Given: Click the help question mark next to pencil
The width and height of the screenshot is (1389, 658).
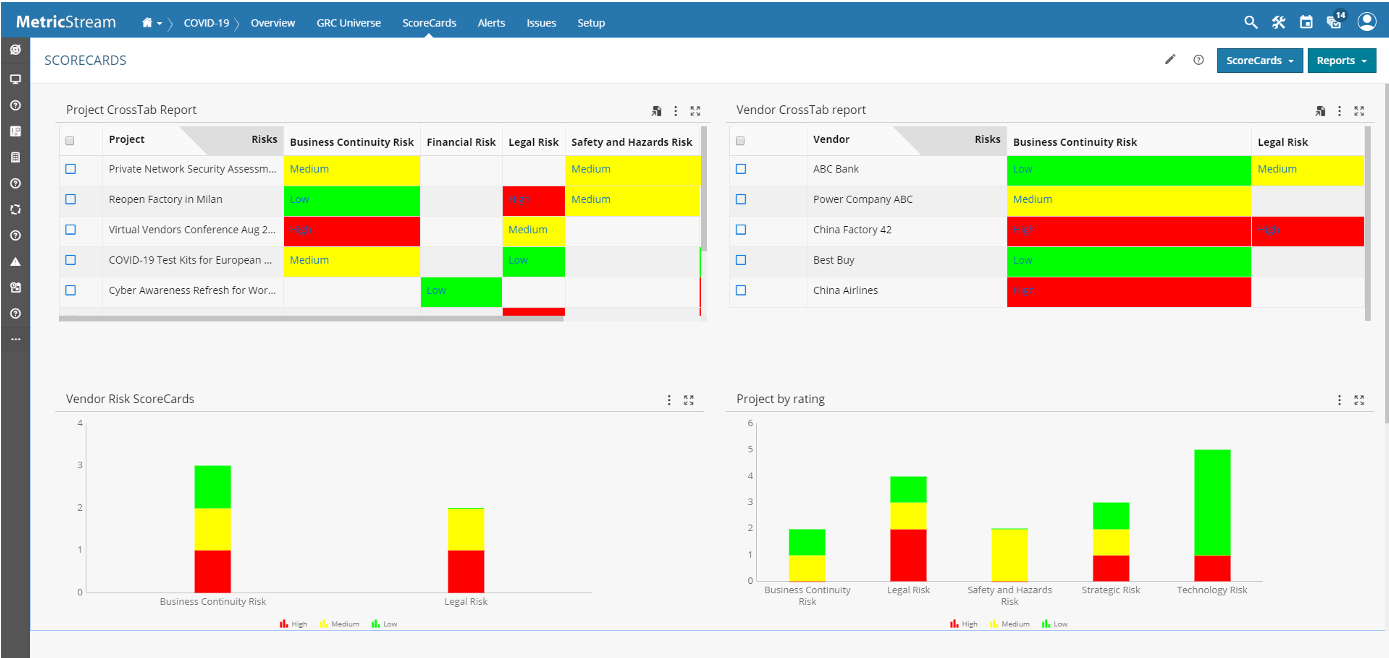Looking at the screenshot, I should click(1198, 60).
